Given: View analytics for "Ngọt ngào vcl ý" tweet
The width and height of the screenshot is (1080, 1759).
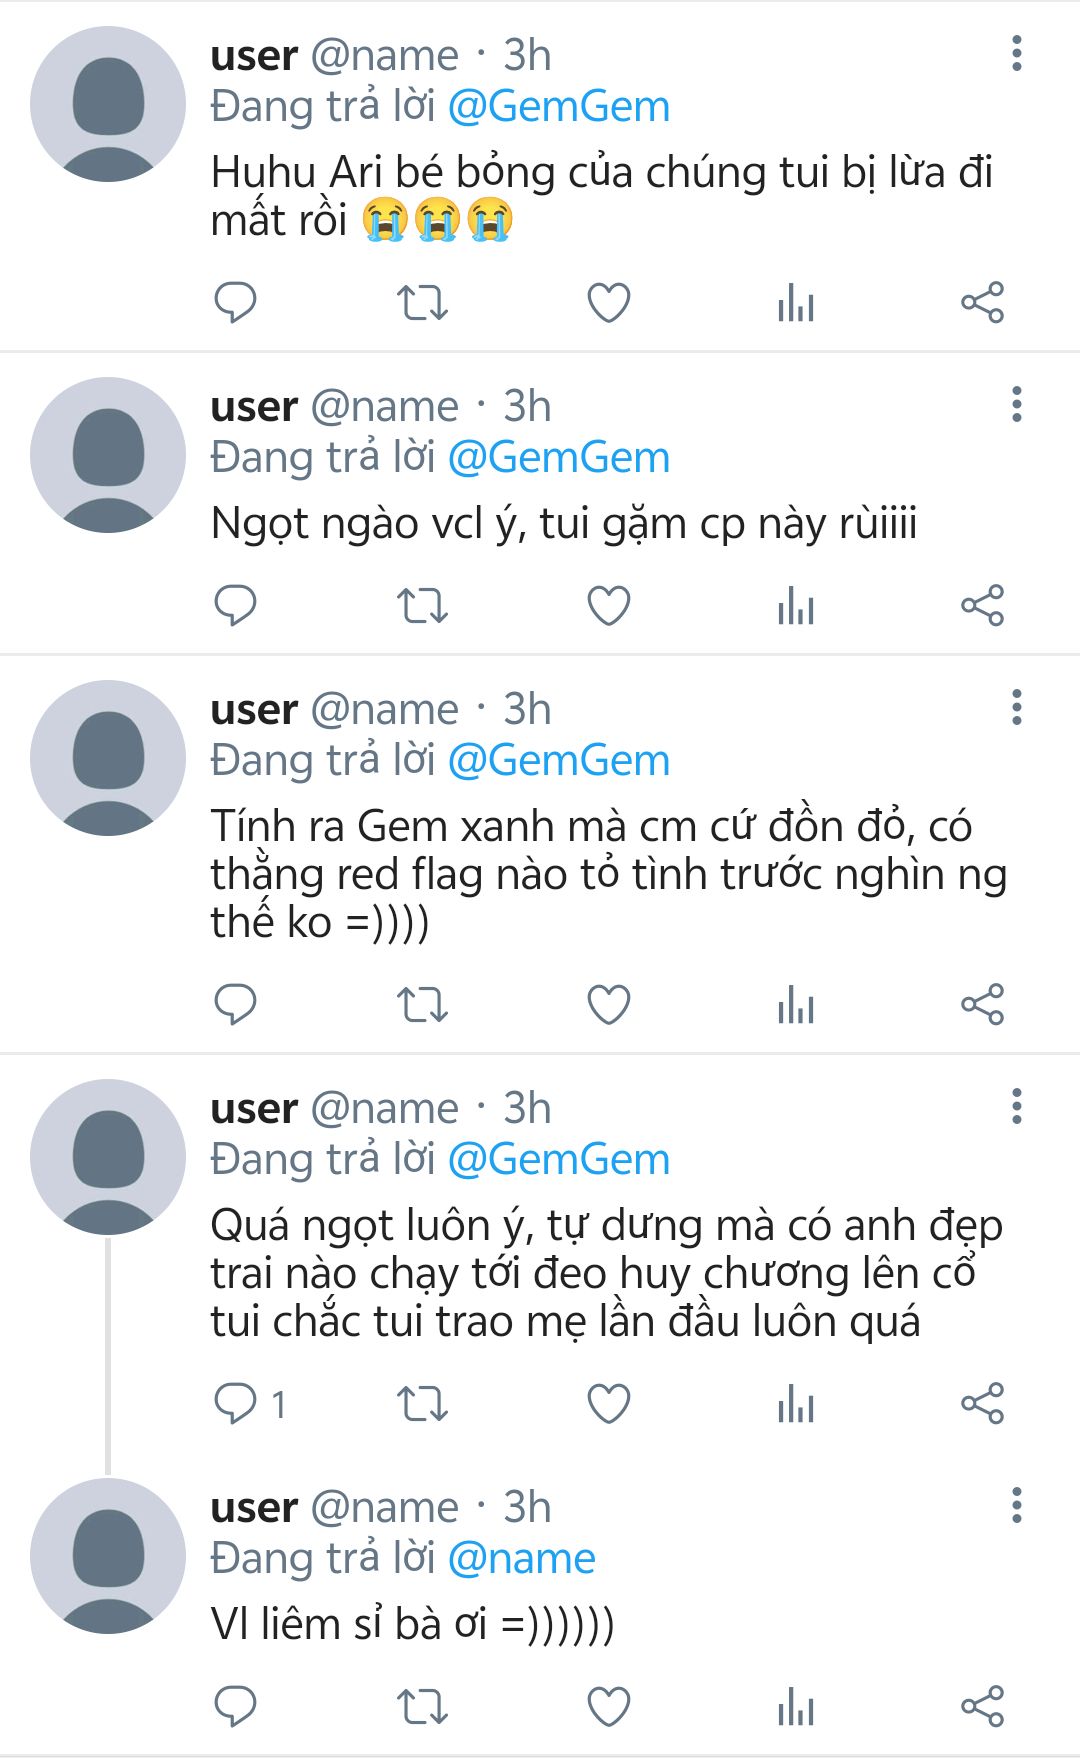Looking at the screenshot, I should click(796, 606).
